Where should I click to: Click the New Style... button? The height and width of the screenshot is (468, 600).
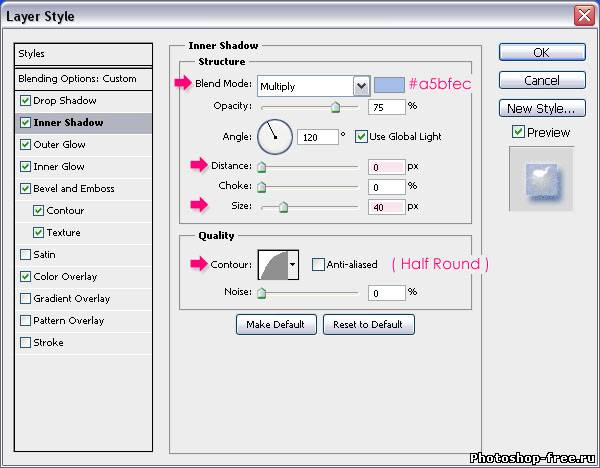point(541,108)
